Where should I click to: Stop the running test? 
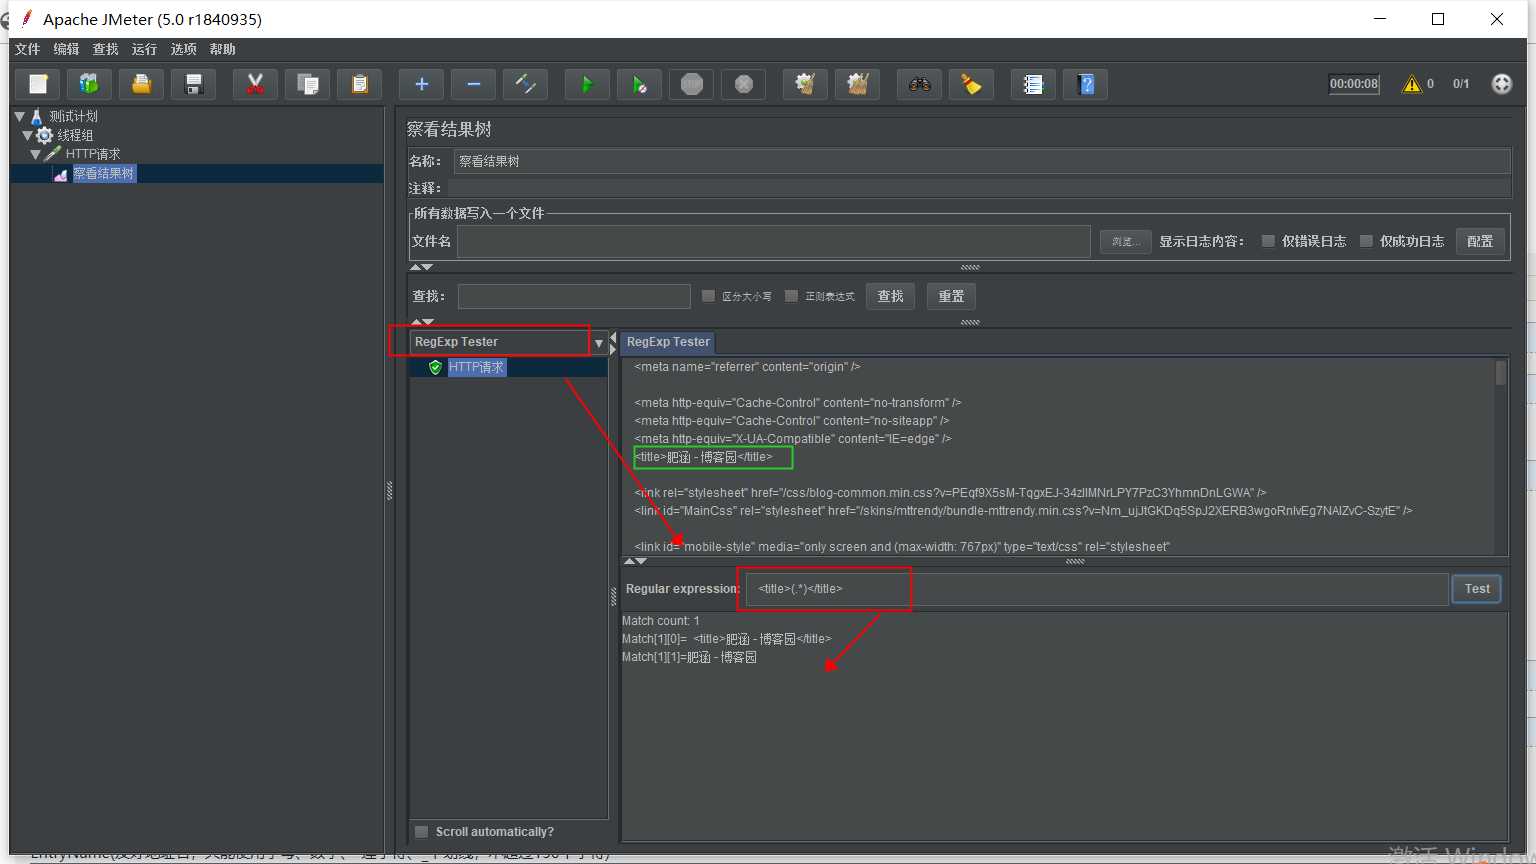click(x=691, y=85)
